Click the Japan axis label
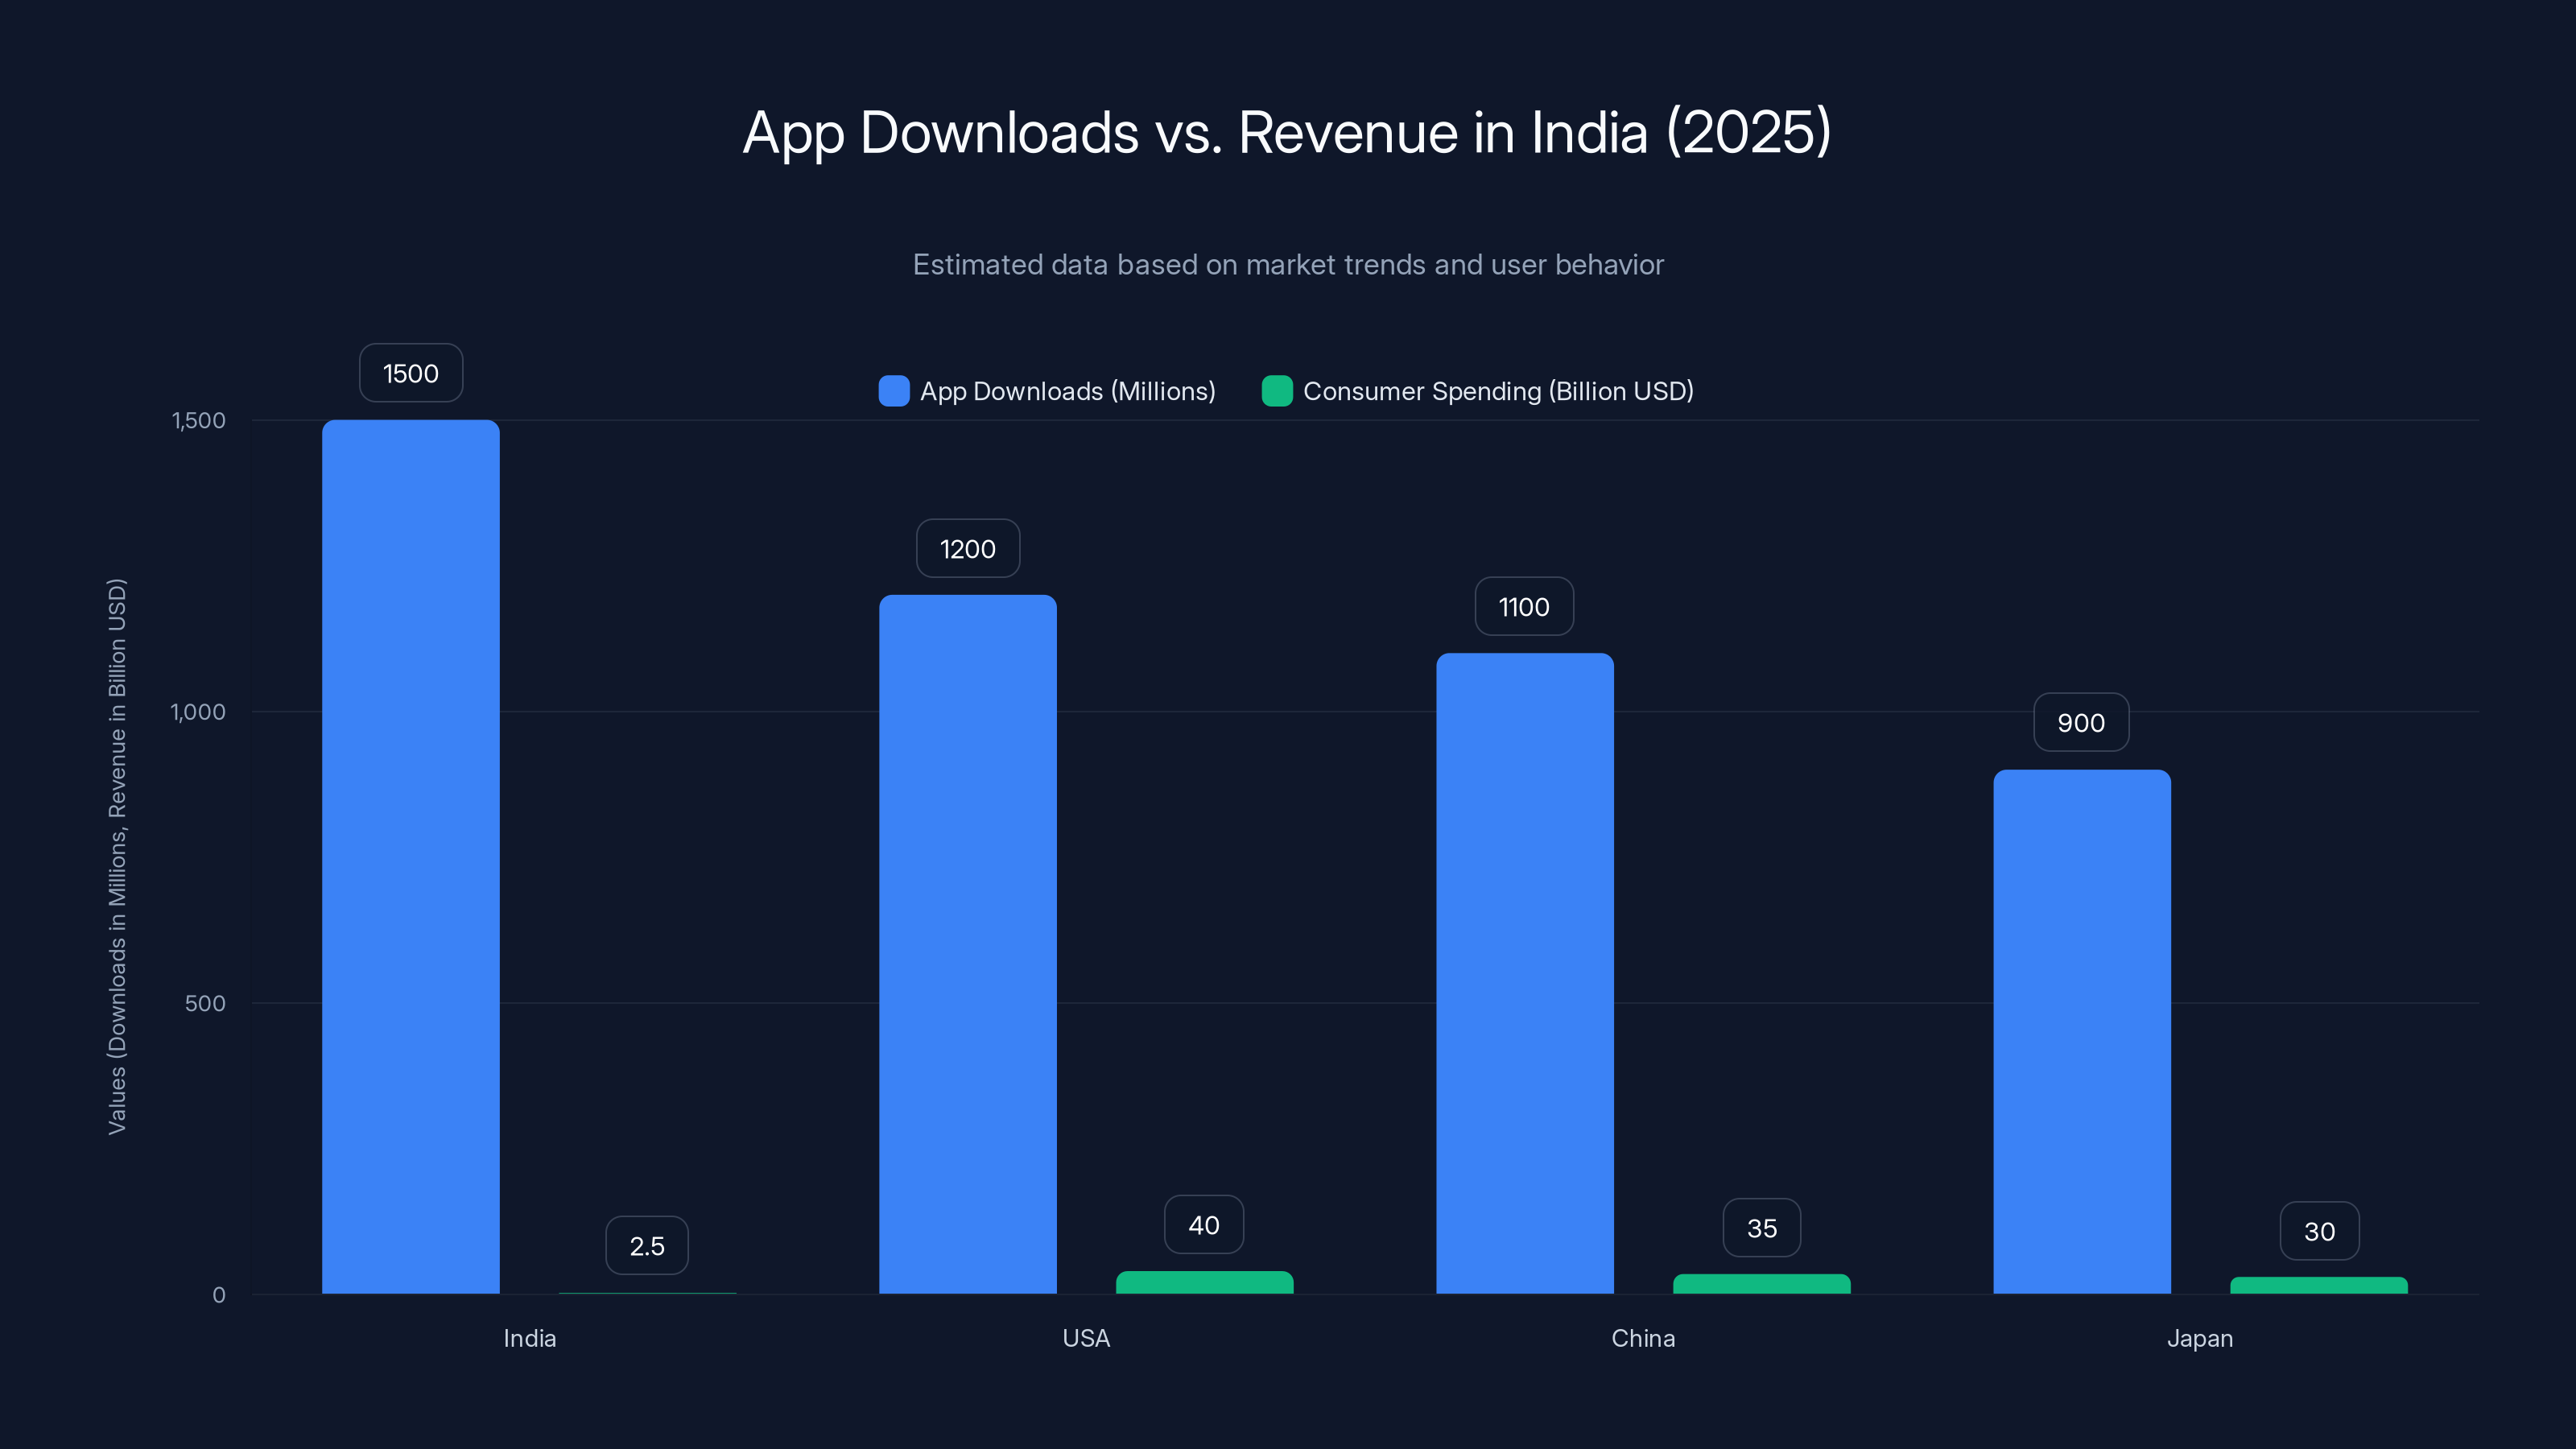Screen dimensions: 2576x1449 coord(2200,1338)
